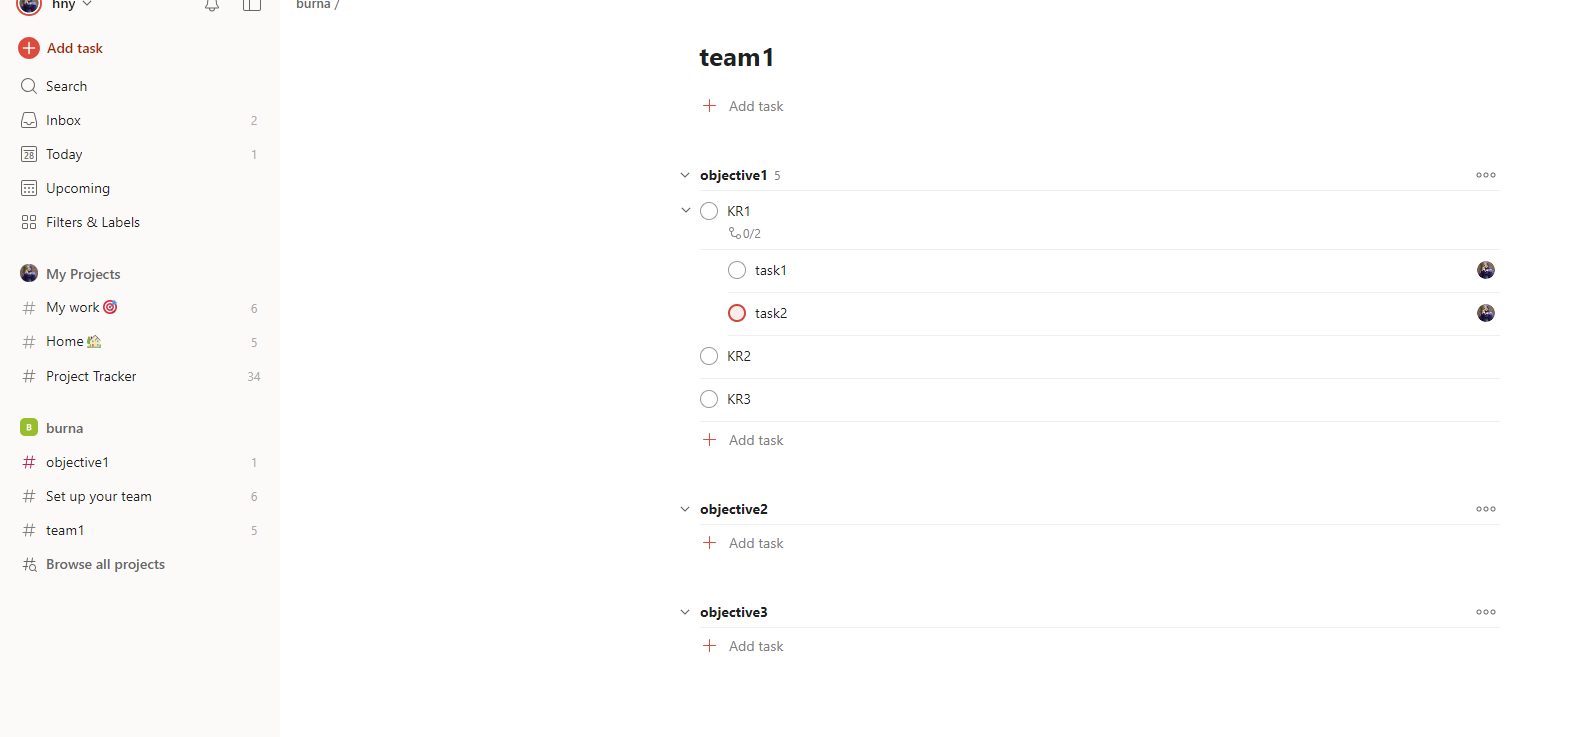Open the Project Tracker project

click(x=91, y=376)
